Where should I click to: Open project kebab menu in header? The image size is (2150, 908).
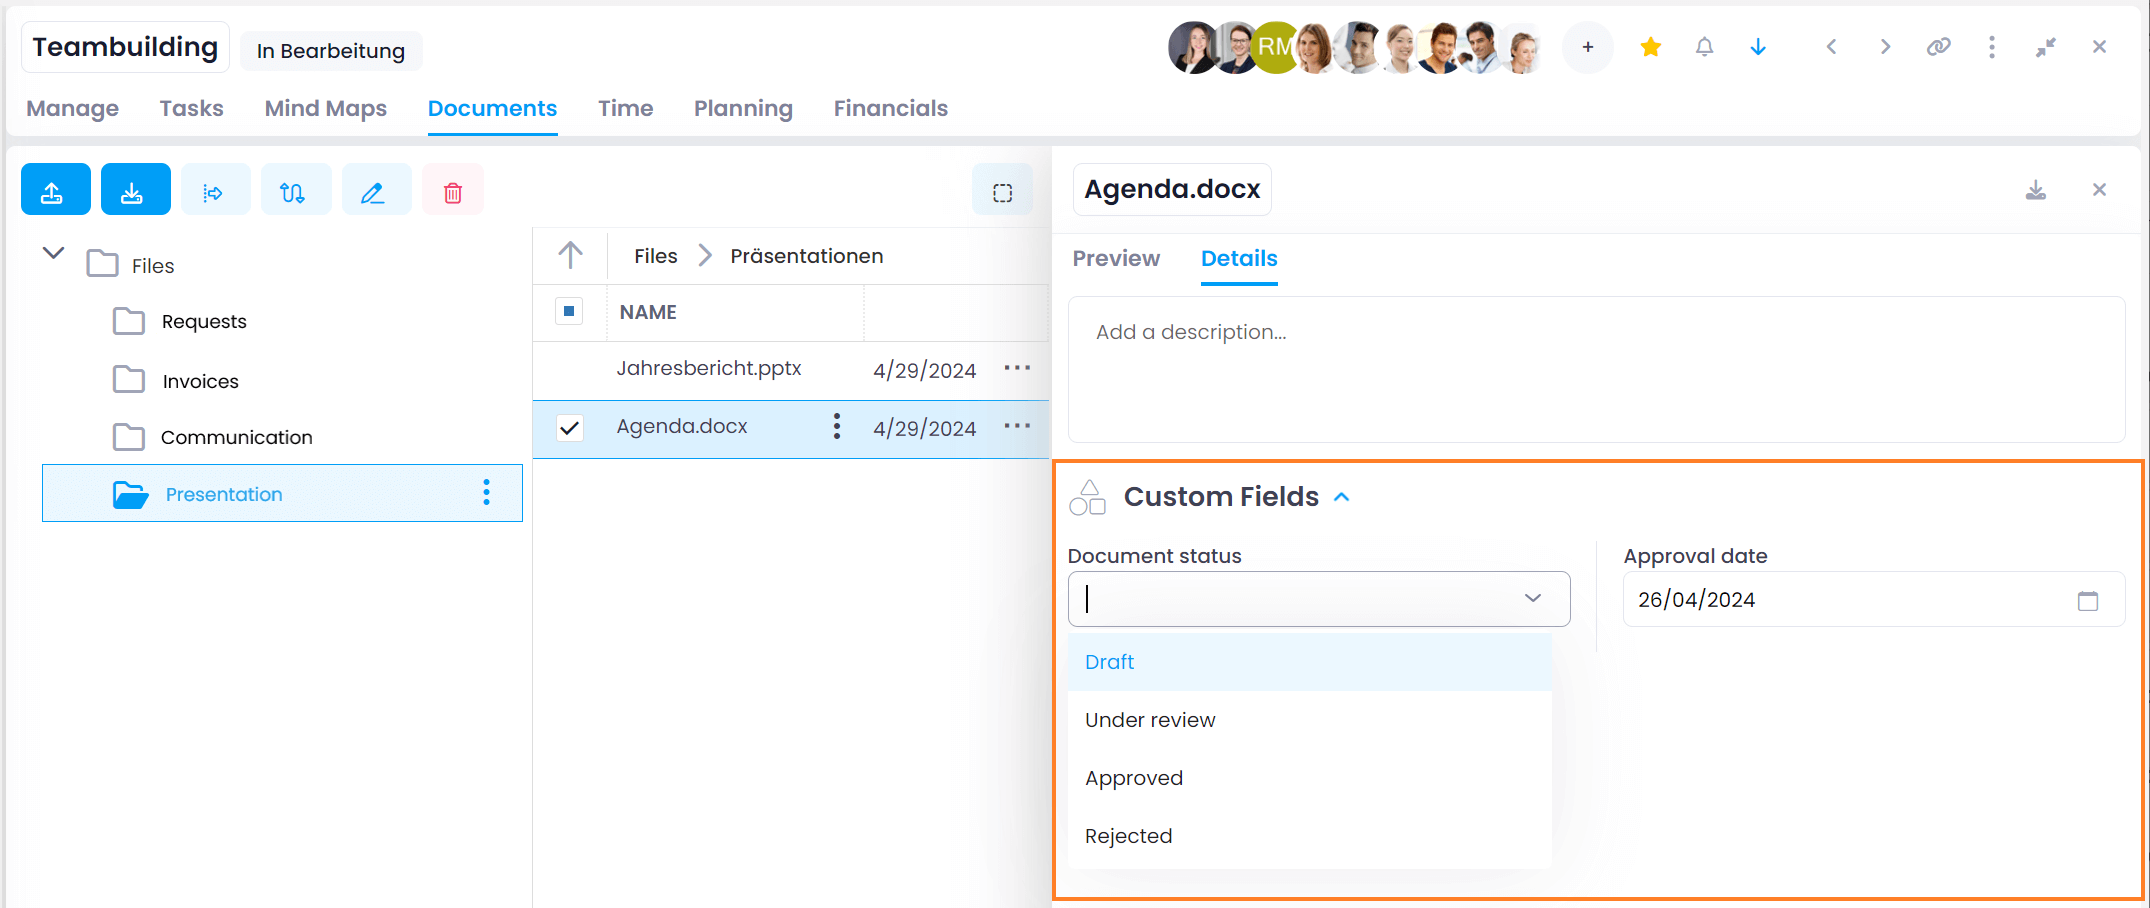(x=1992, y=47)
